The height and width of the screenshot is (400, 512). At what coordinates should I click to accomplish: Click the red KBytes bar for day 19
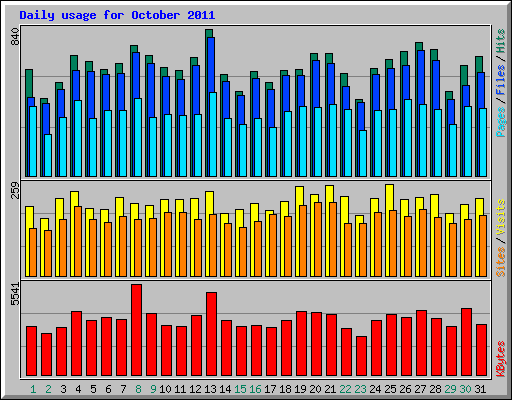(x=301, y=344)
